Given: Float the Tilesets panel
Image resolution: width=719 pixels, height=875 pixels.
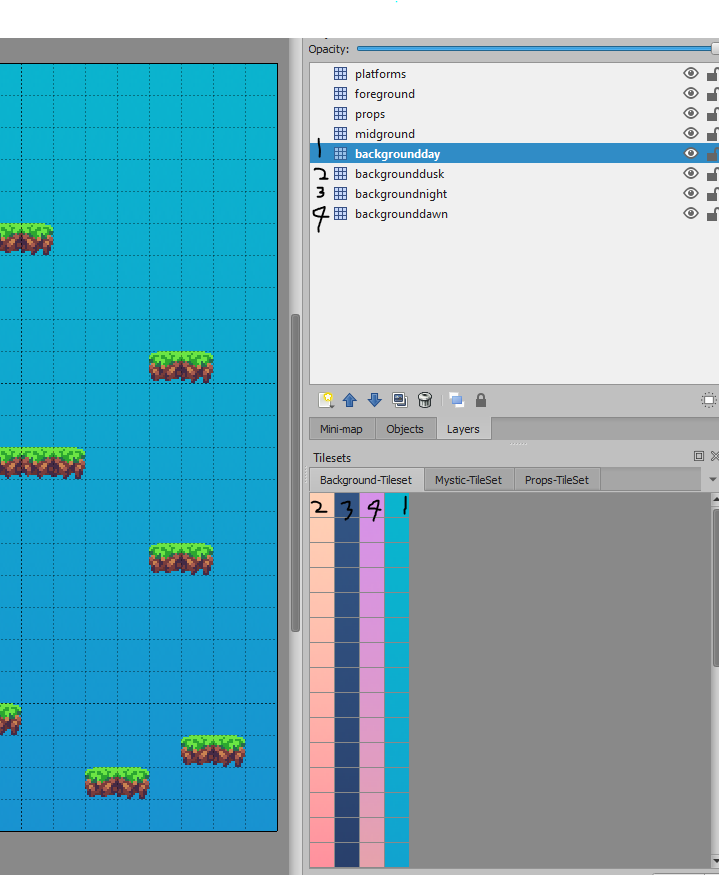Looking at the screenshot, I should tap(699, 456).
